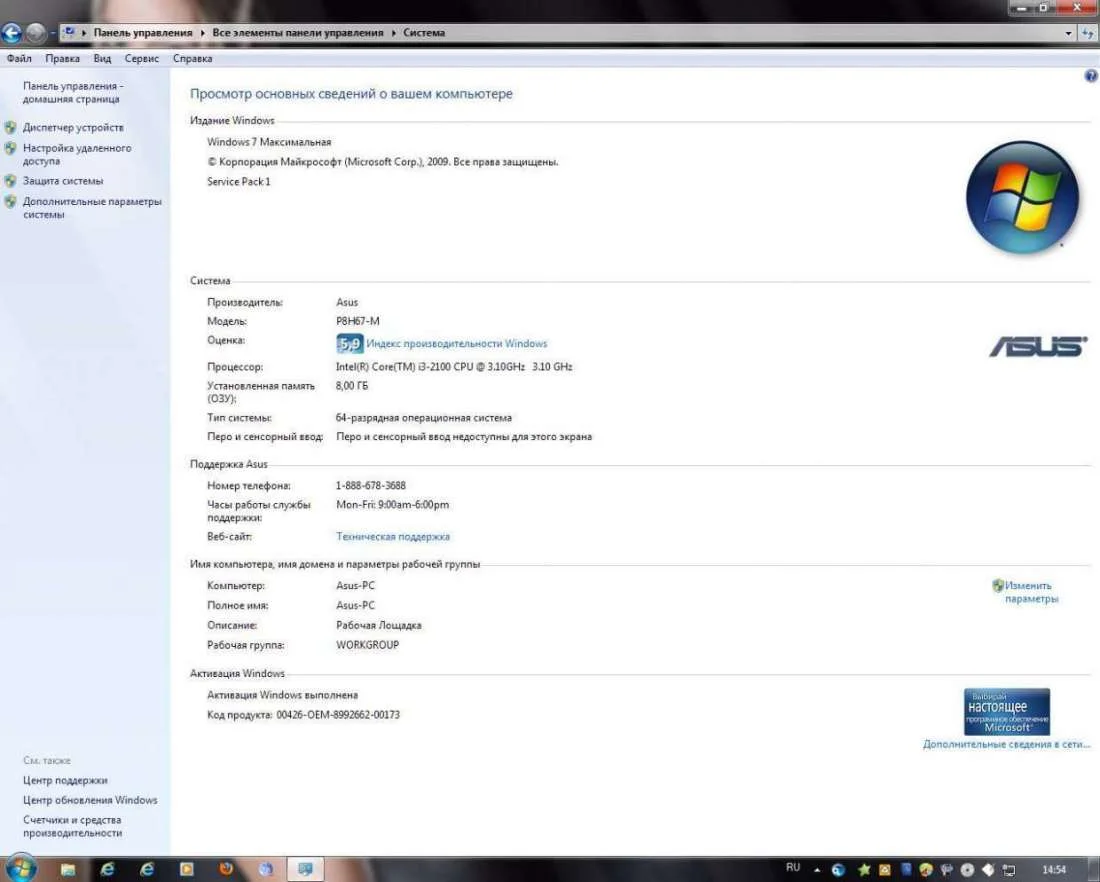Click the Control Panel icon in the address bar
The width and height of the screenshot is (1100, 882).
tap(69, 32)
